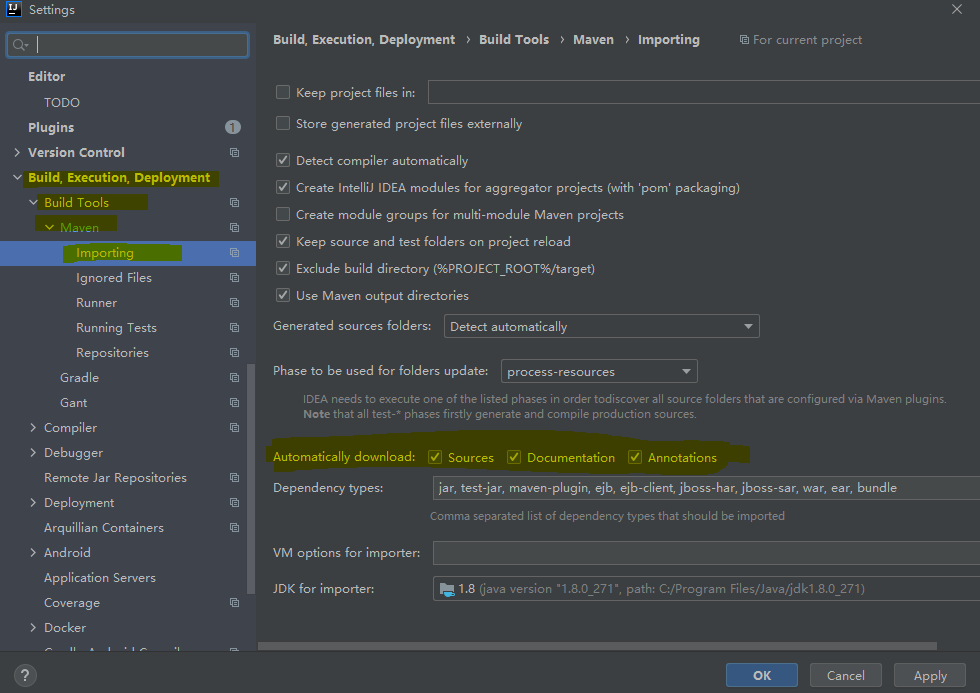Select Ignored Files under Maven
The height and width of the screenshot is (693, 980).
click(x=114, y=277)
